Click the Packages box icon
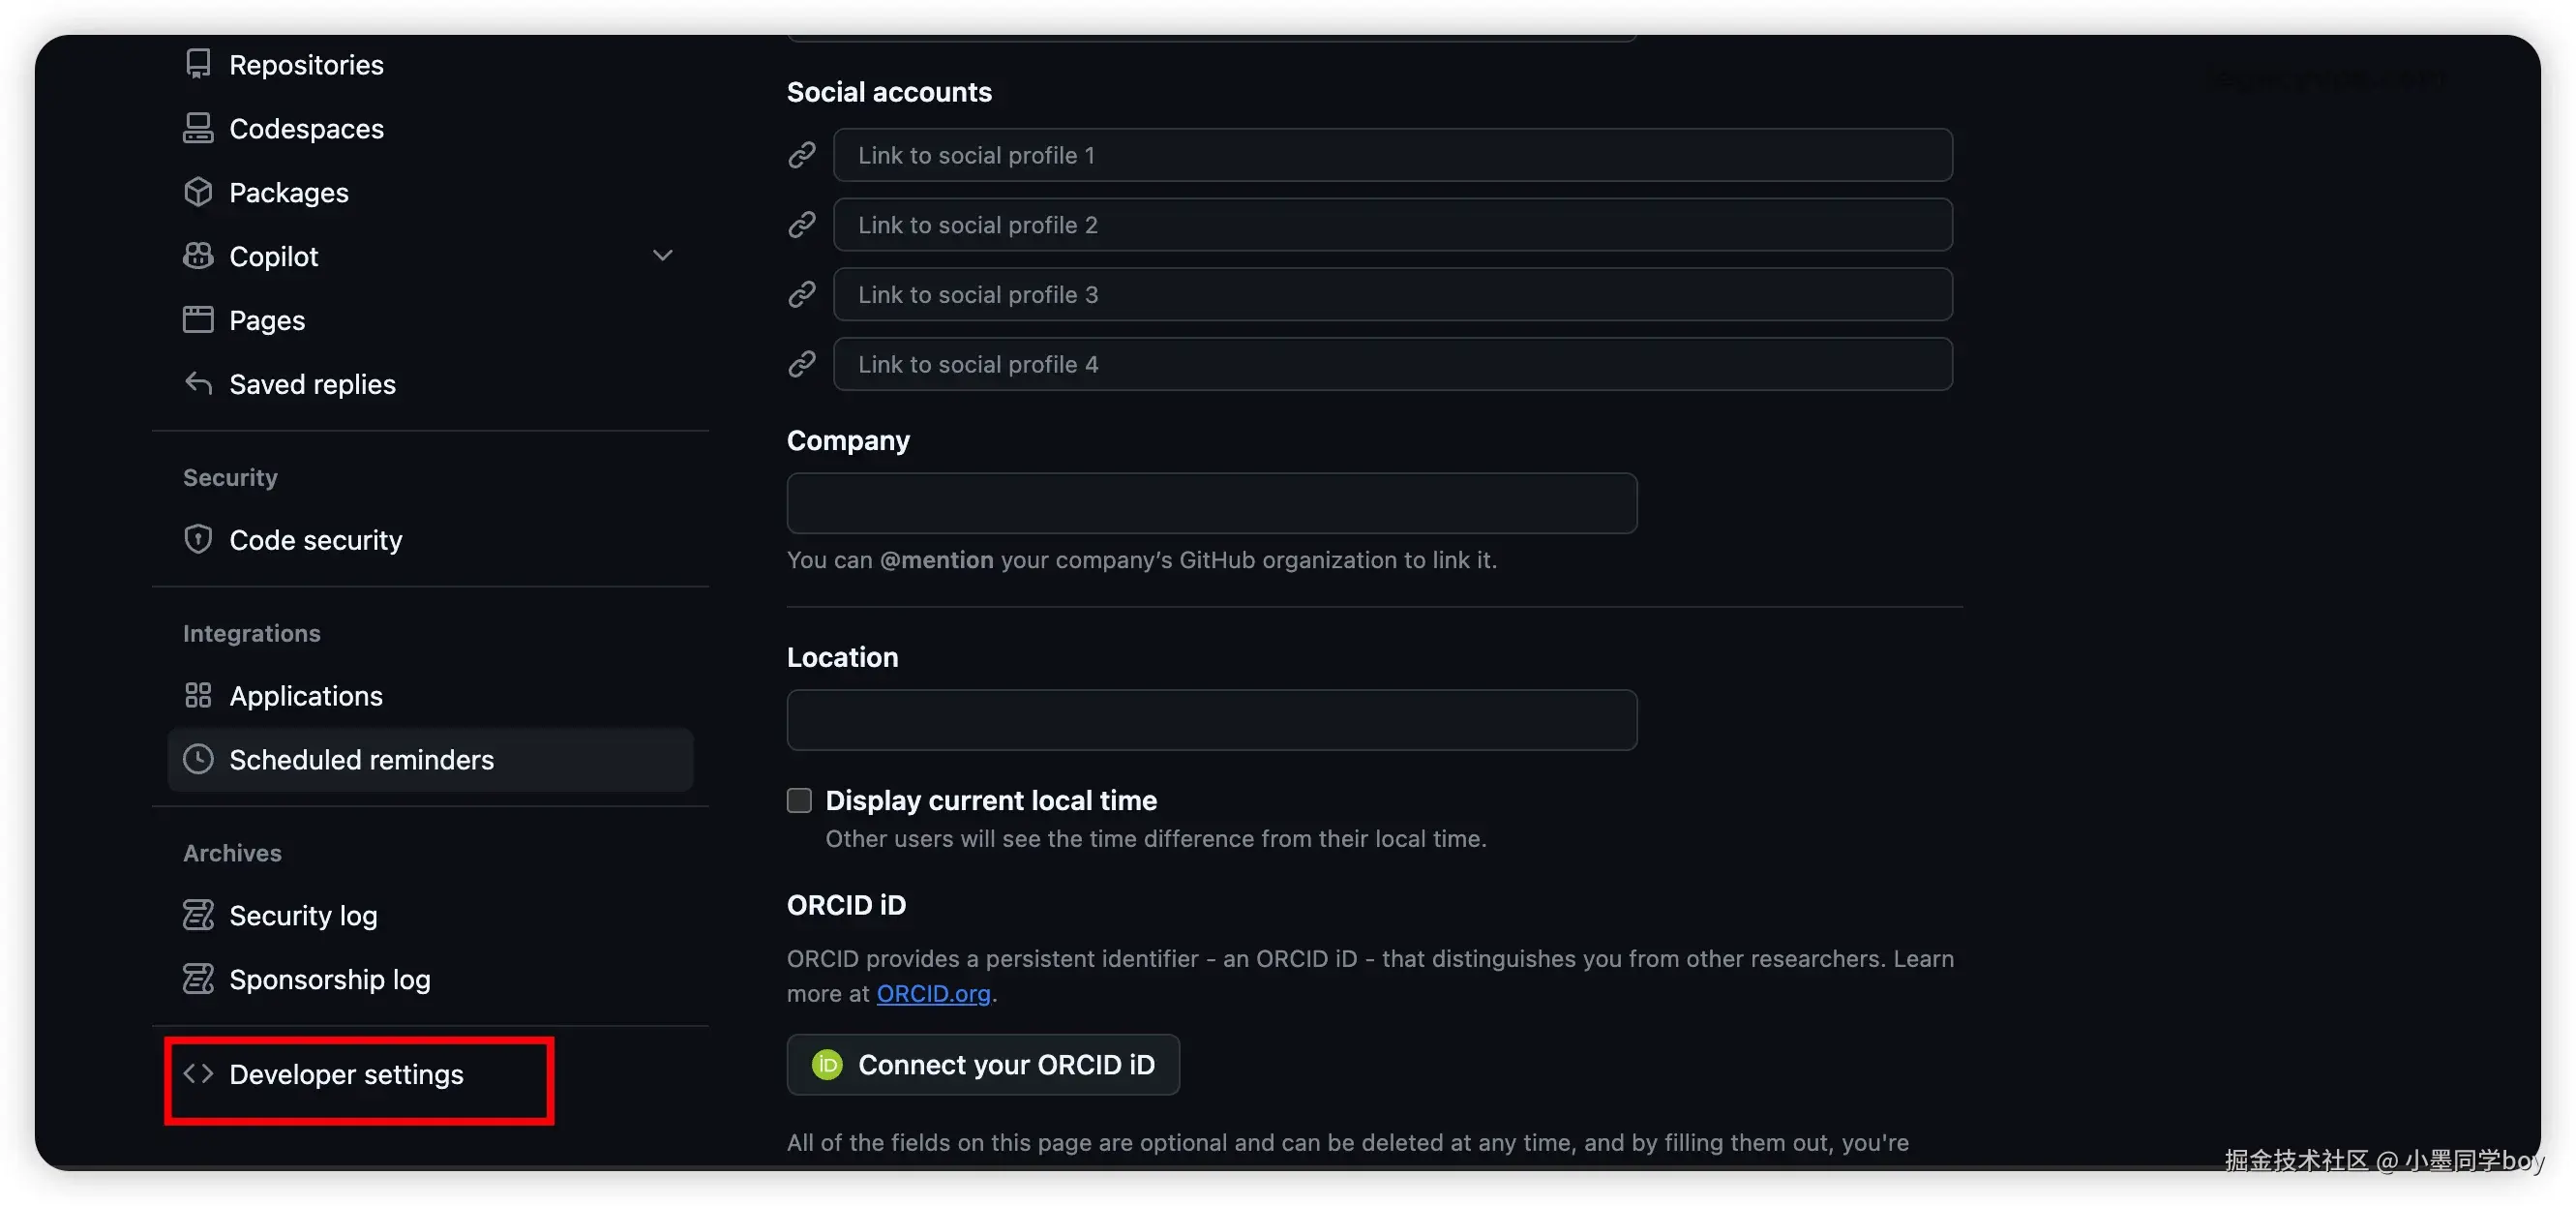Image resolution: width=2576 pixels, height=1206 pixels. 198,192
